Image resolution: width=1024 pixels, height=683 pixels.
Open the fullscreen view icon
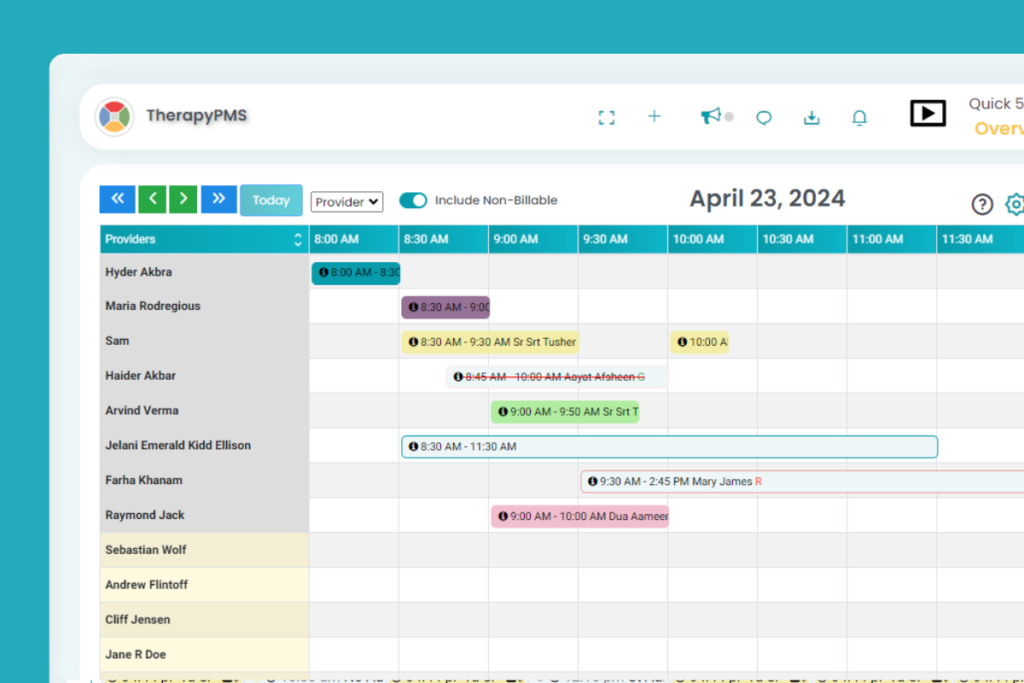[606, 117]
